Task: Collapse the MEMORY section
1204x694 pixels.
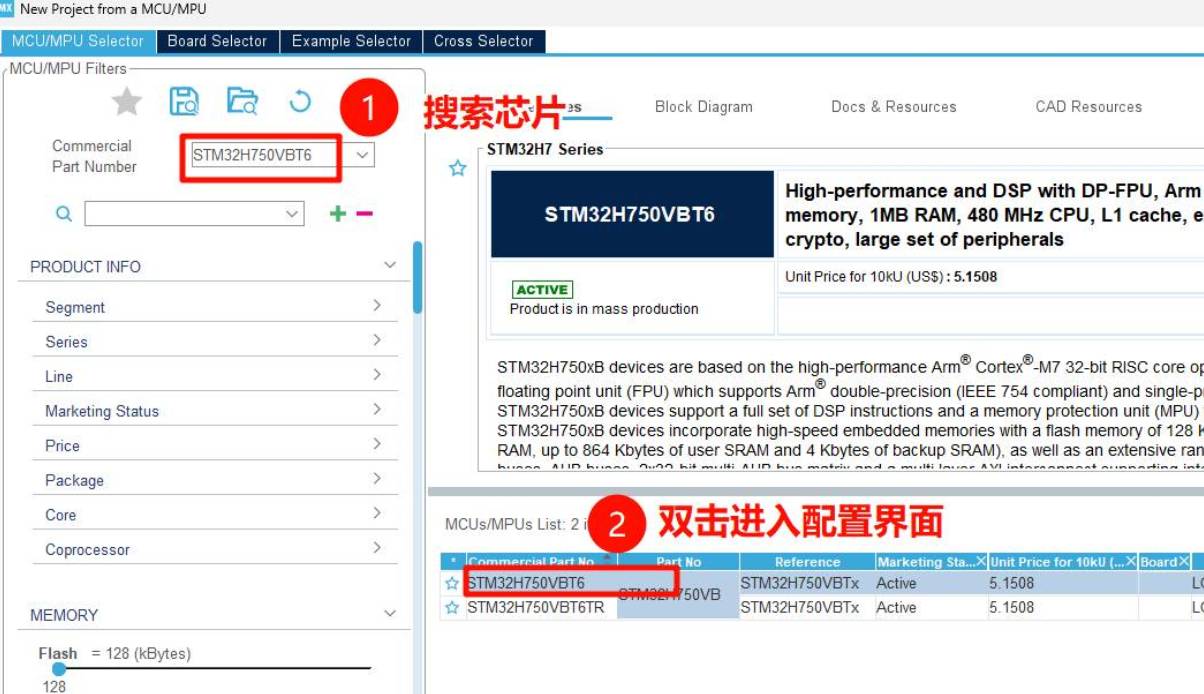Action: click(x=390, y=614)
